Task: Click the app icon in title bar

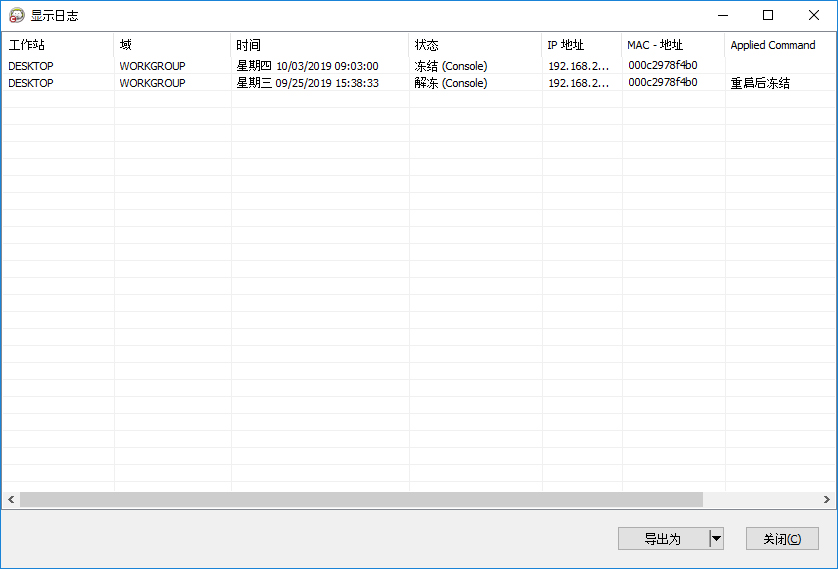Action: tap(16, 15)
